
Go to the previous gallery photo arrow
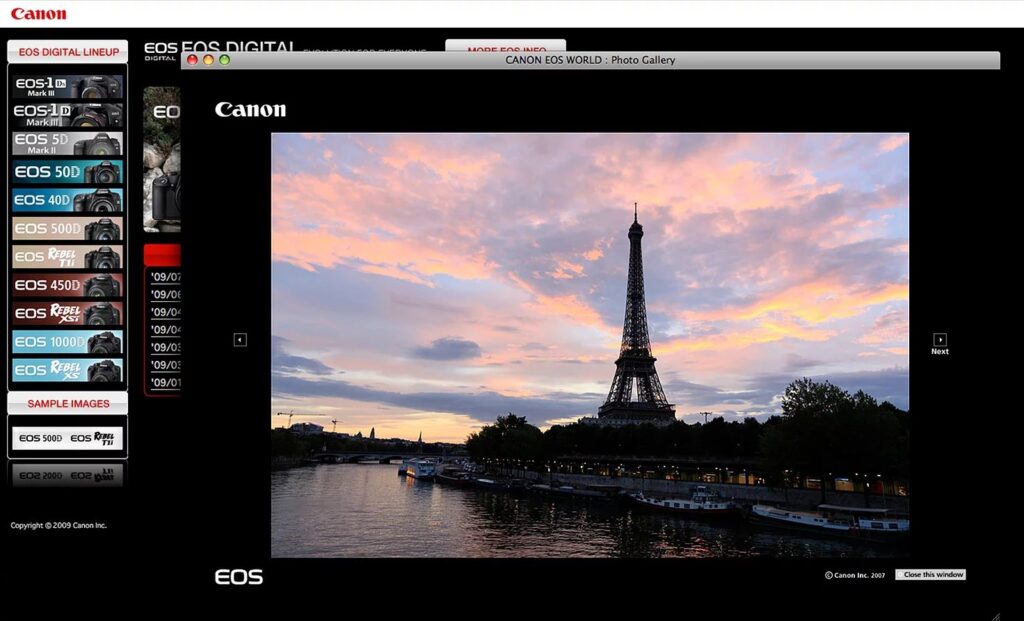240,340
